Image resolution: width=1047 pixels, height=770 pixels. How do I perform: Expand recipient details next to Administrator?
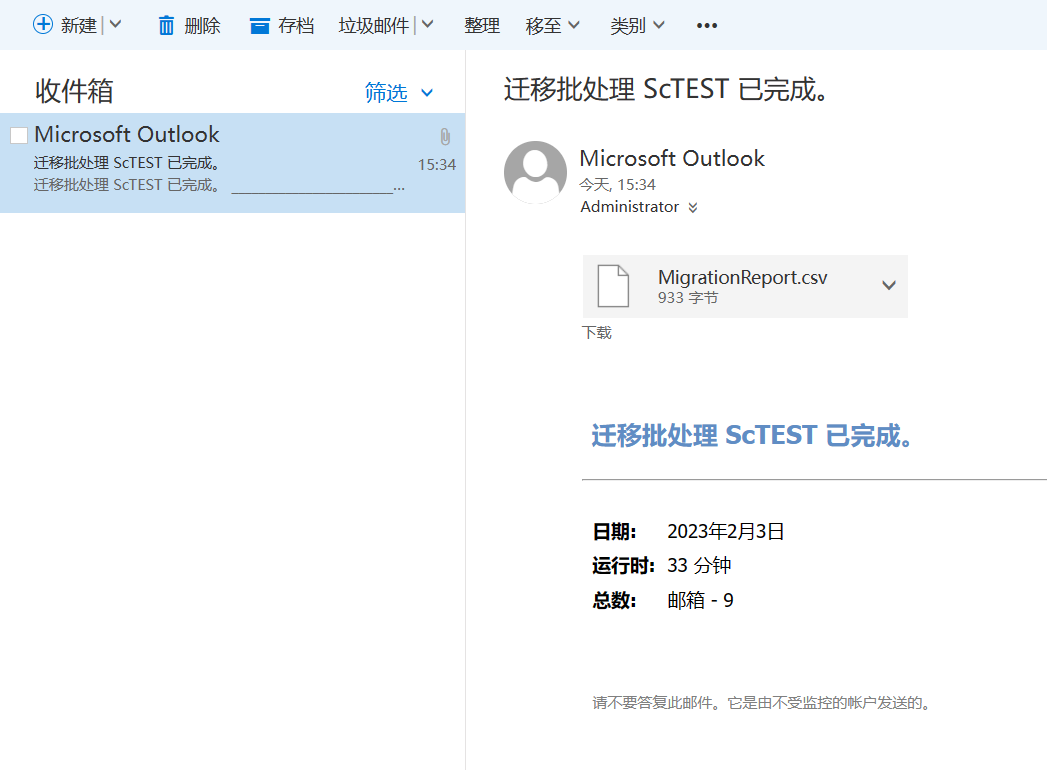coord(693,208)
